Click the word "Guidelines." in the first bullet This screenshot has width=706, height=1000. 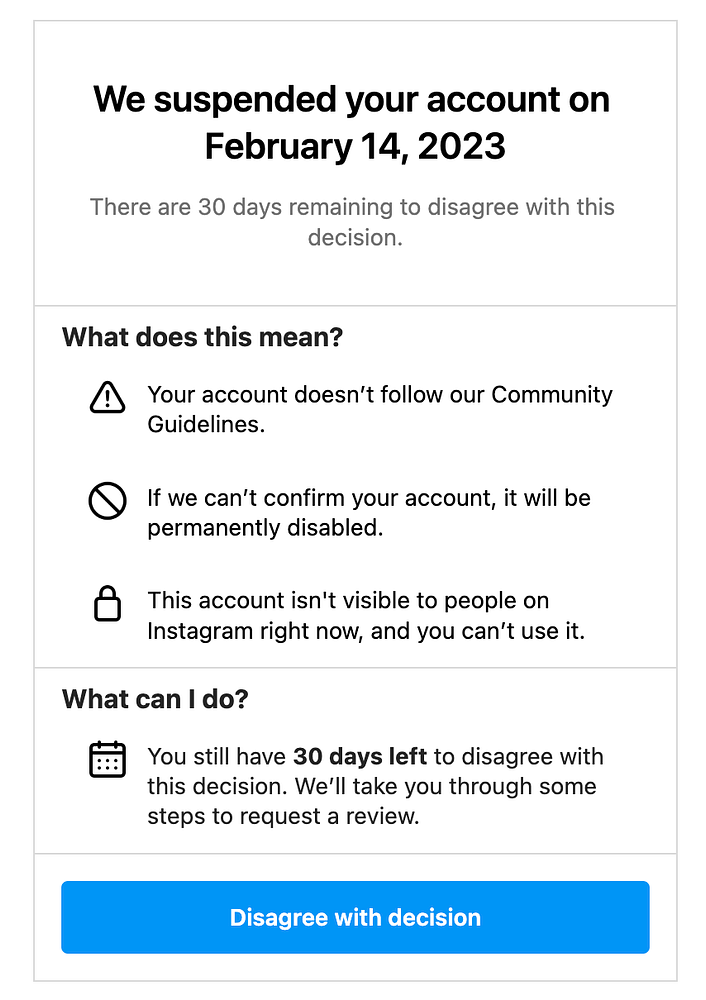click(206, 423)
